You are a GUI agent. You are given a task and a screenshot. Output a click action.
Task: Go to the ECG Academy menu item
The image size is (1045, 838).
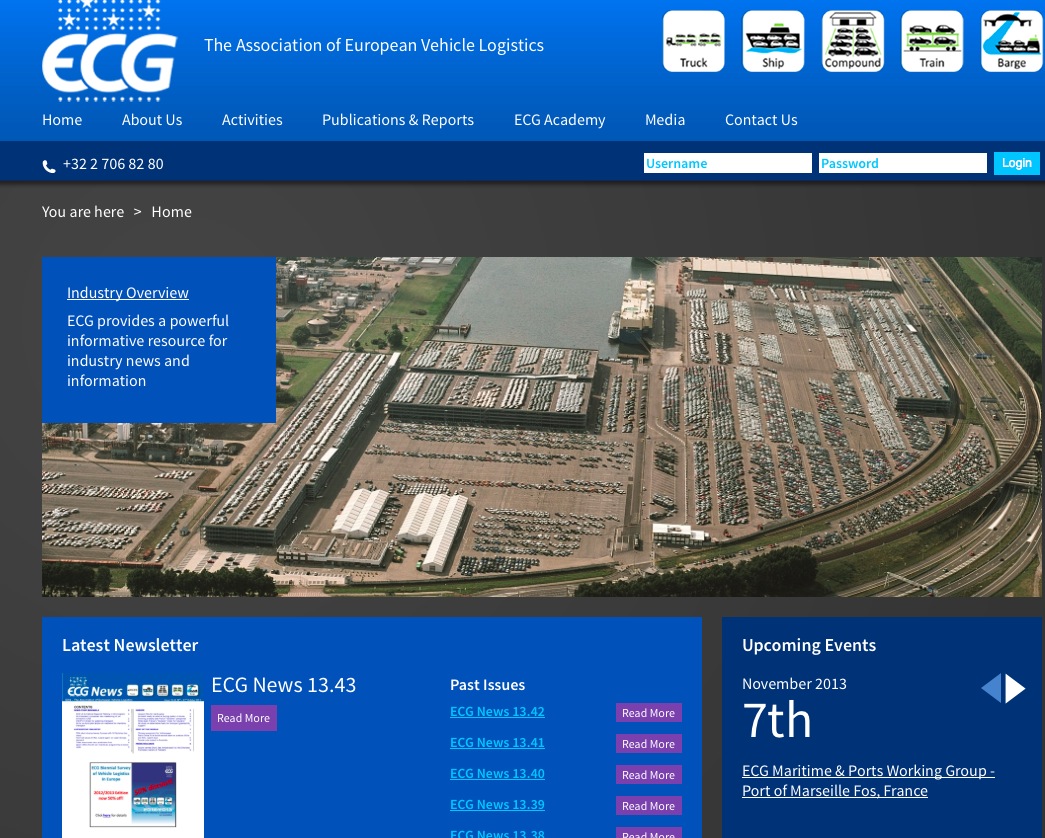pos(559,120)
